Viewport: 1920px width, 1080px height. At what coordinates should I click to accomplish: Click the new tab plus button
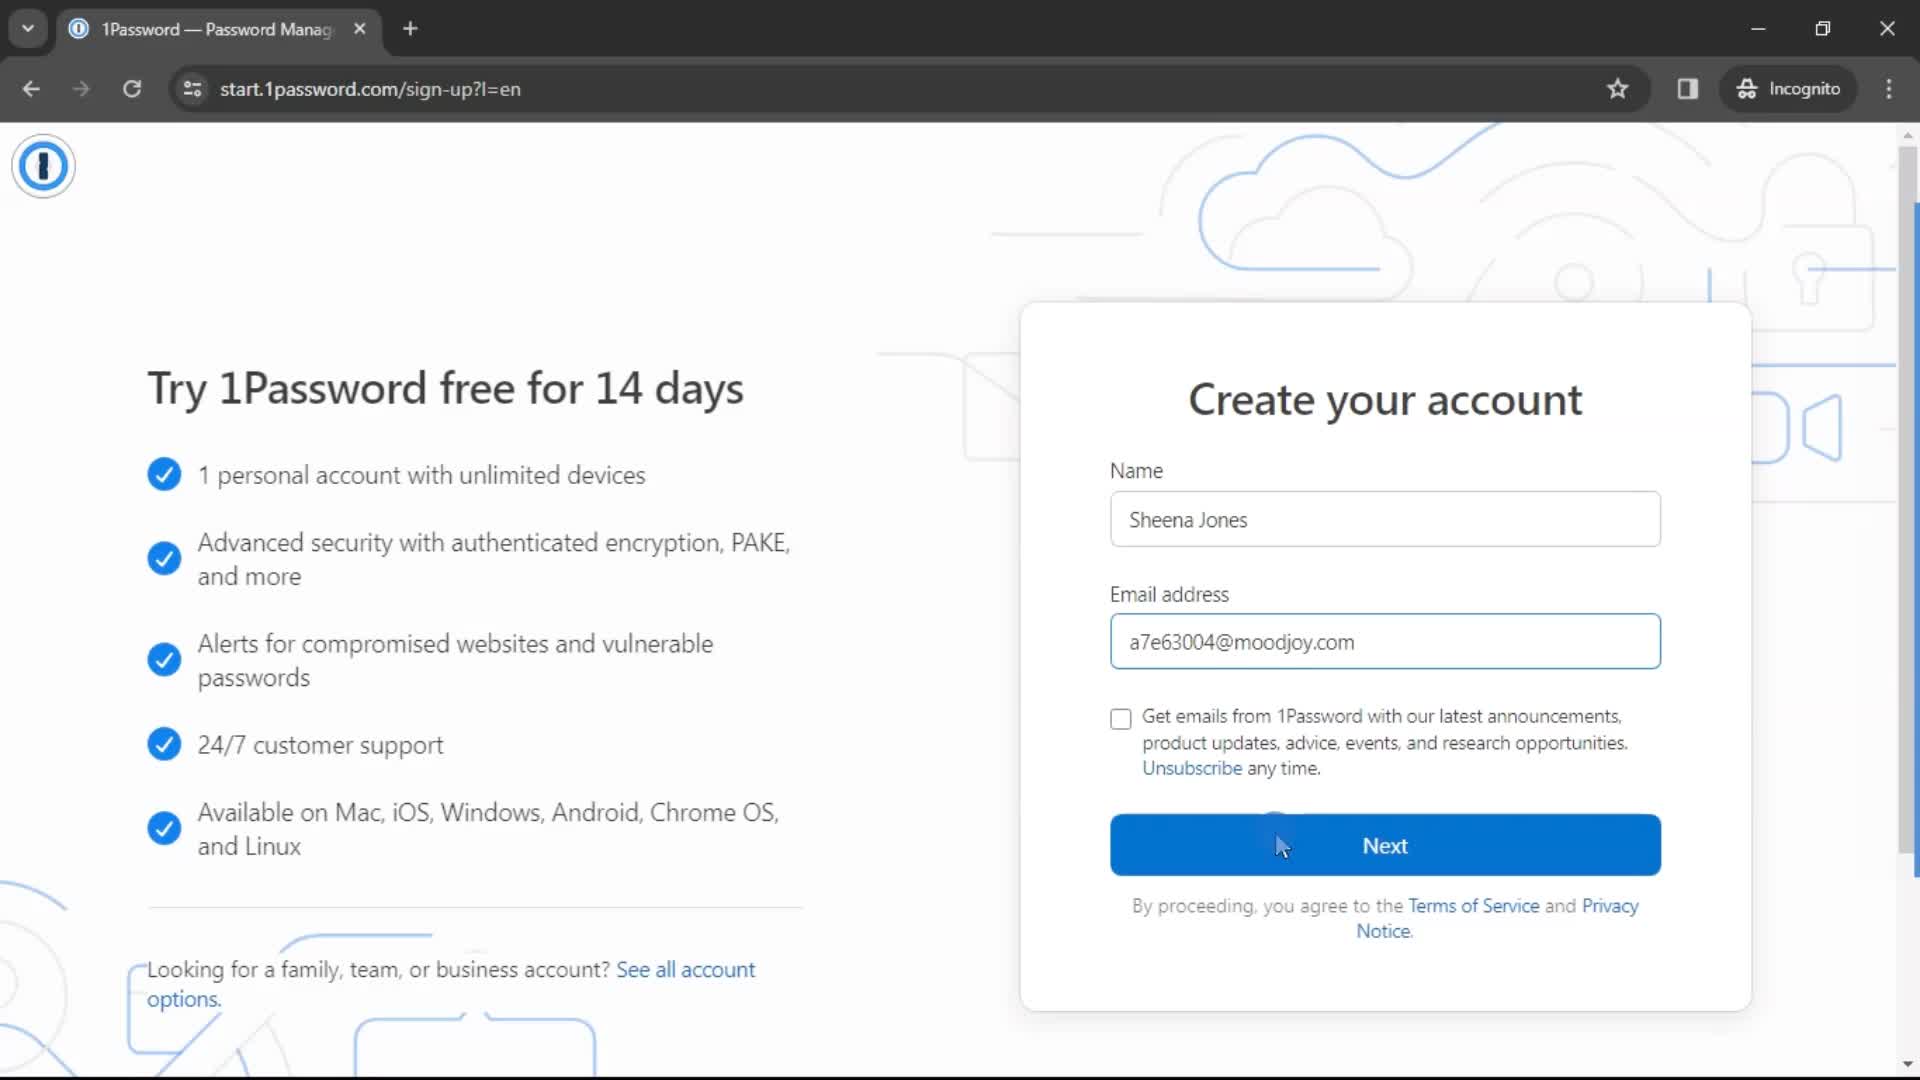pos(410,29)
